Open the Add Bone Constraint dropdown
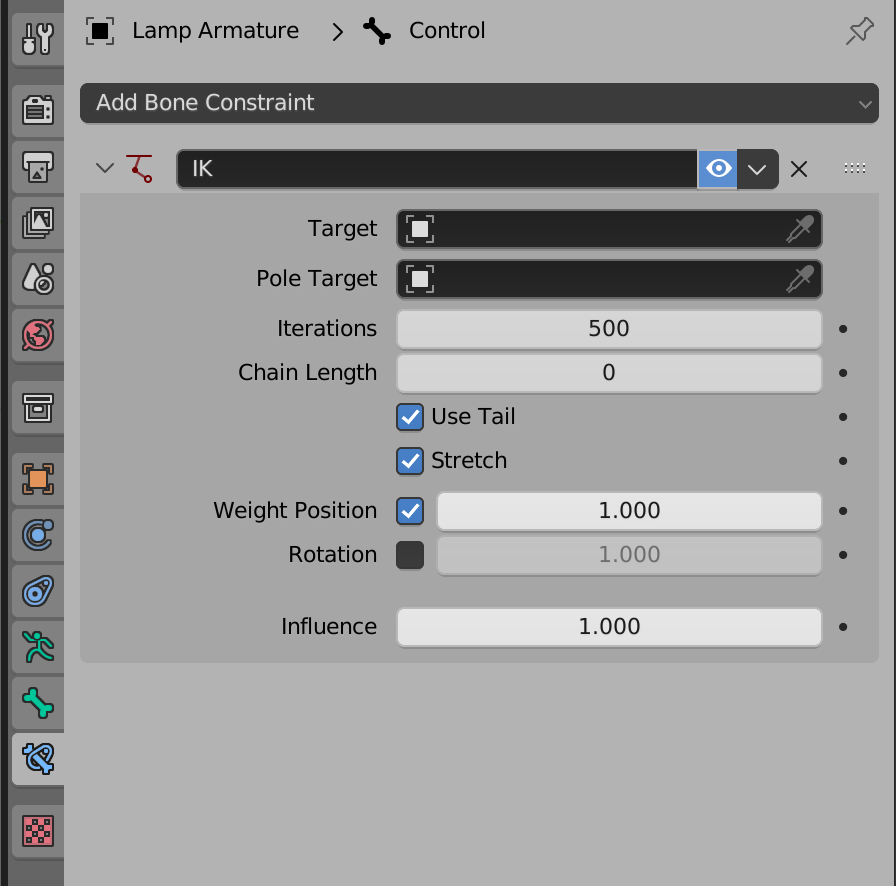The image size is (896, 886). [478, 103]
